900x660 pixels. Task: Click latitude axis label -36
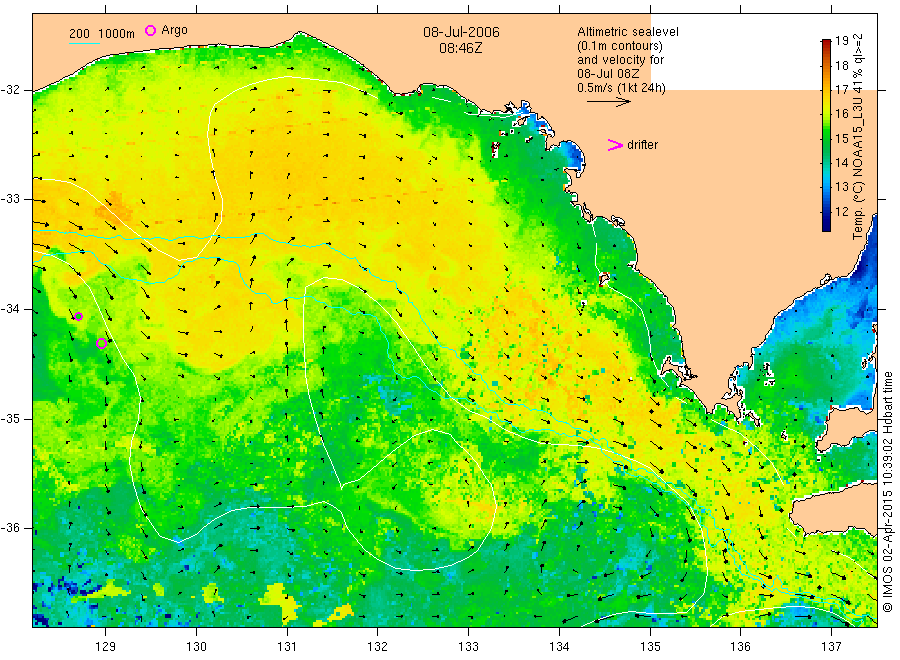pos(10,528)
